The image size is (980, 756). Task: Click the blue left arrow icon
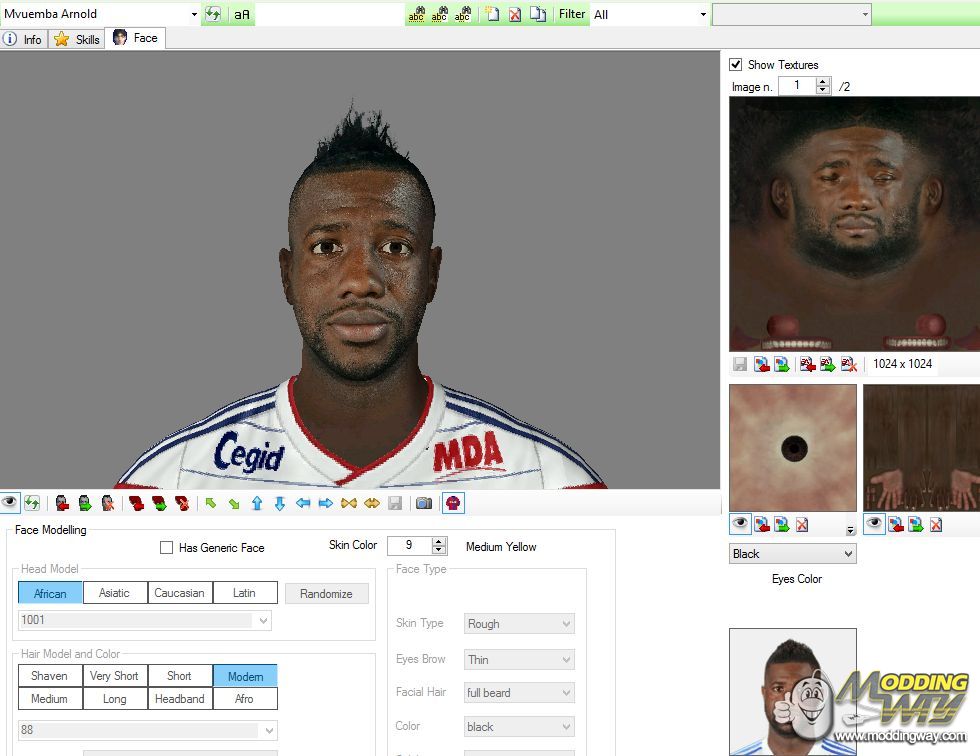click(303, 503)
